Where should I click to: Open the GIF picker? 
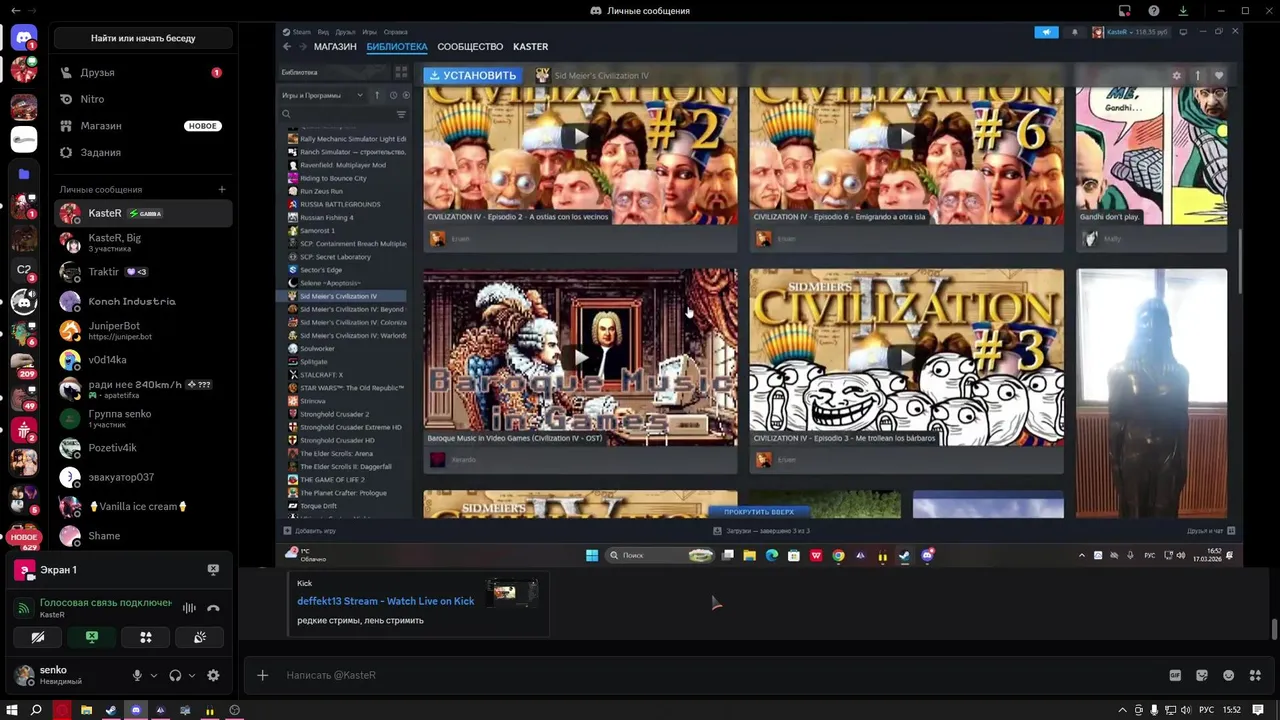pyautogui.click(x=1175, y=675)
